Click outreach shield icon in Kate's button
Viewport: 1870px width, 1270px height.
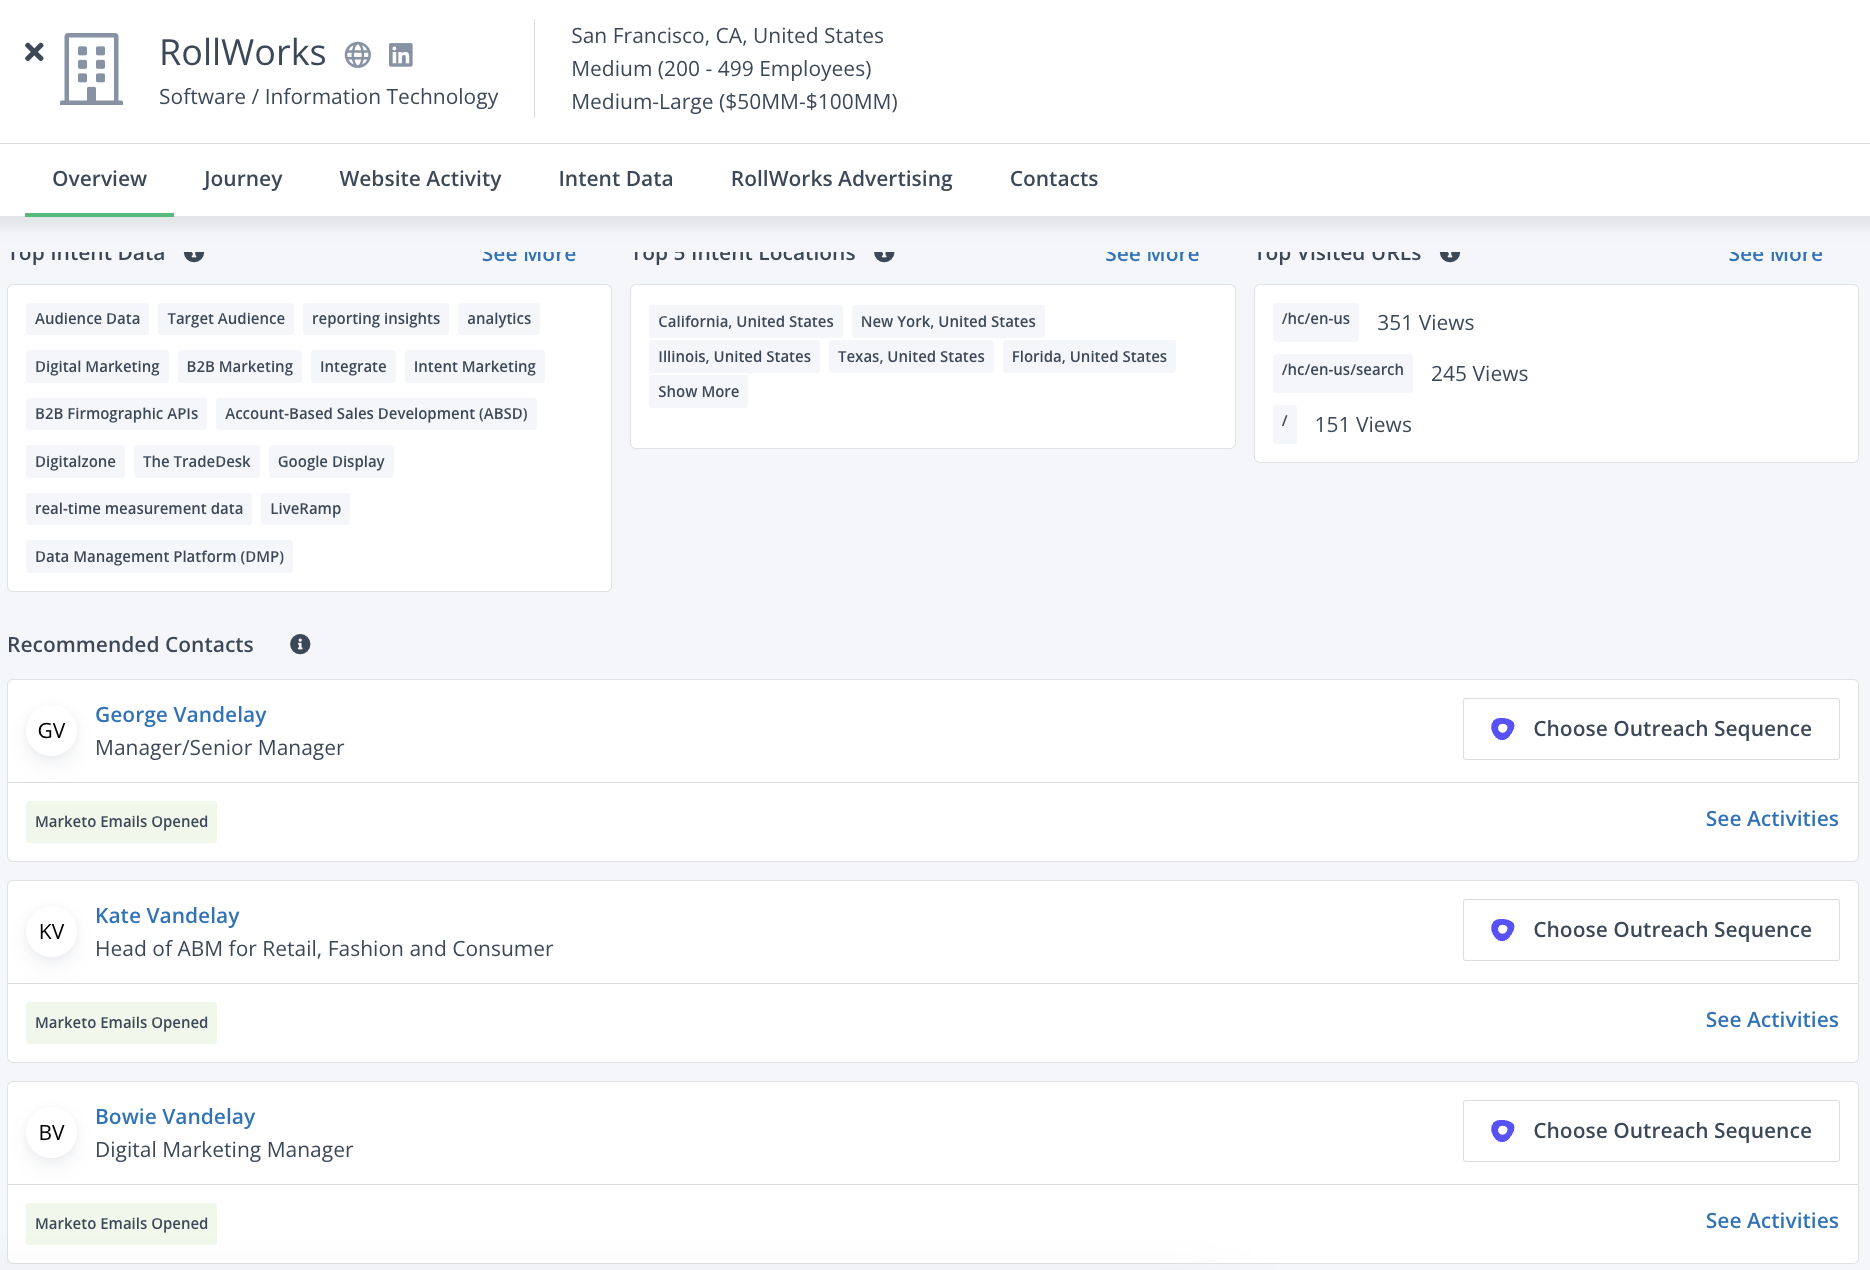[1502, 930]
